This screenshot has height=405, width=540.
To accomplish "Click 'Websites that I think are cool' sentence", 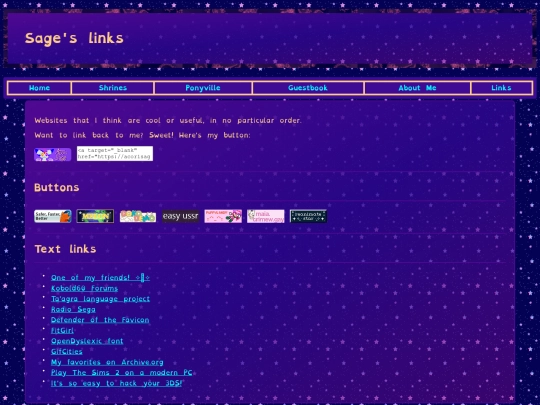I will pos(168,121).
